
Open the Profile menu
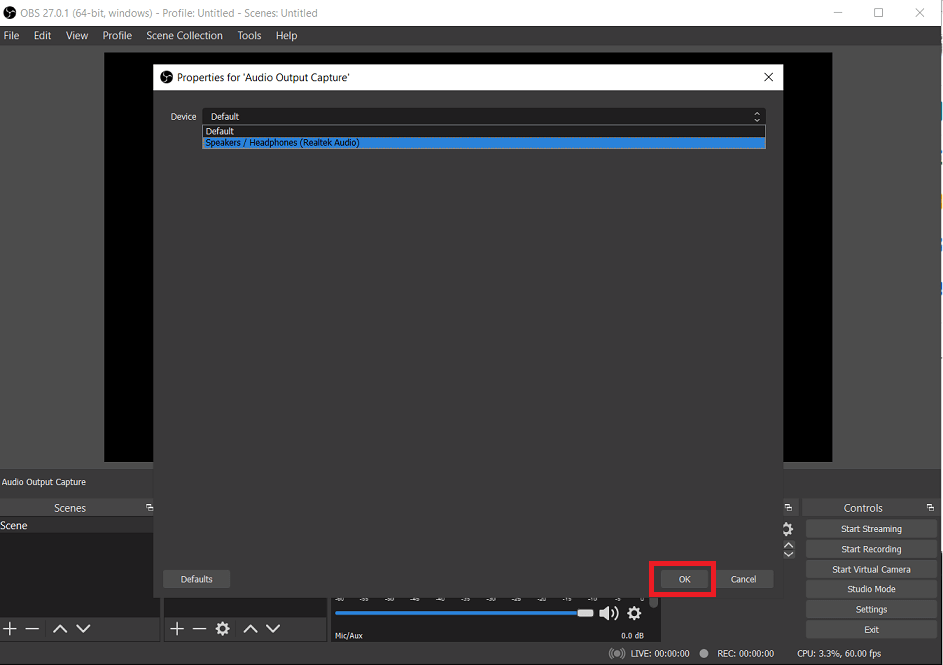[x=117, y=35]
